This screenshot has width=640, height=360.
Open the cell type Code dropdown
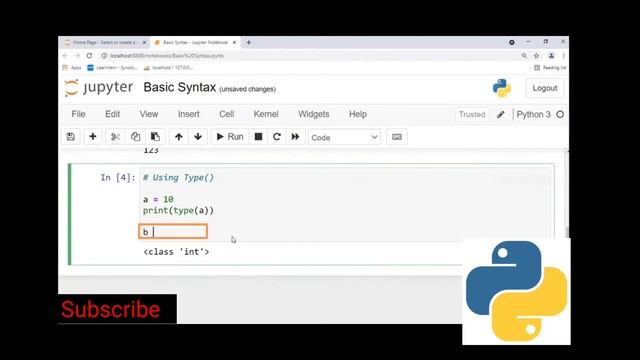[344, 138]
